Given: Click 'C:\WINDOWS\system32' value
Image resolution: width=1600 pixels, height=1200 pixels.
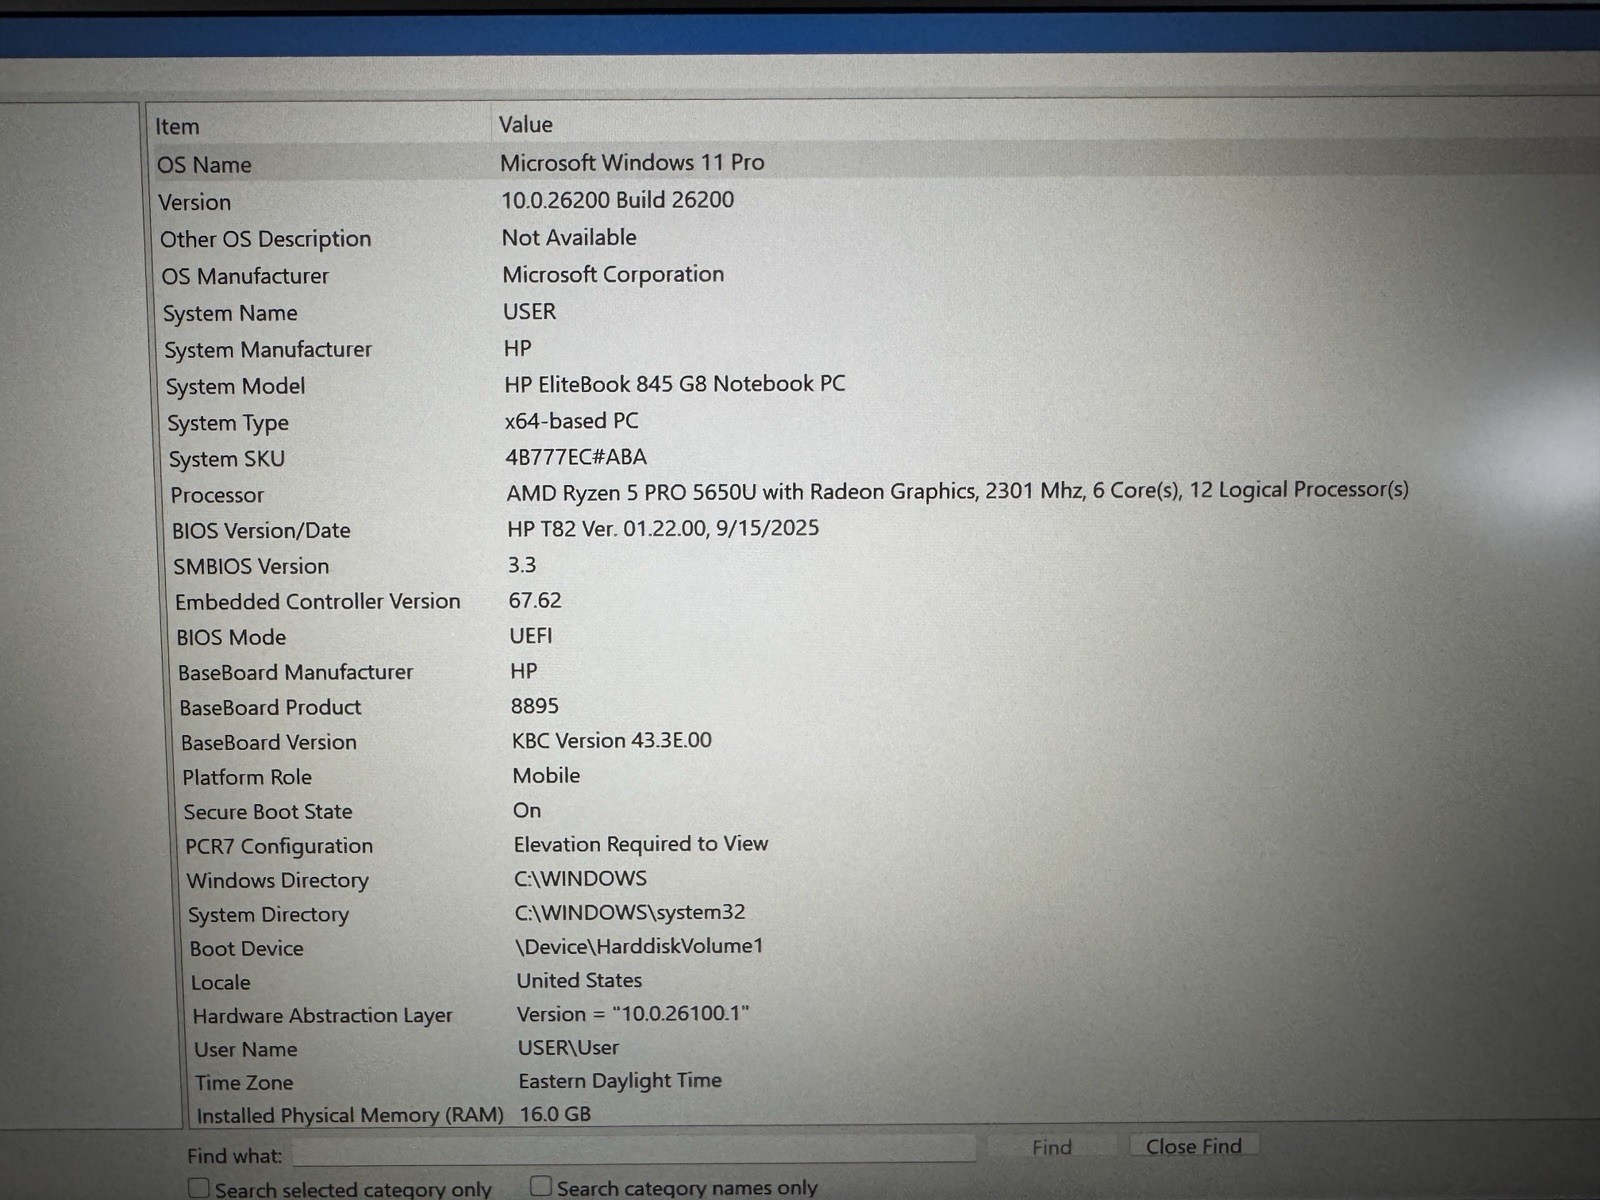Looking at the screenshot, I should click(x=630, y=912).
